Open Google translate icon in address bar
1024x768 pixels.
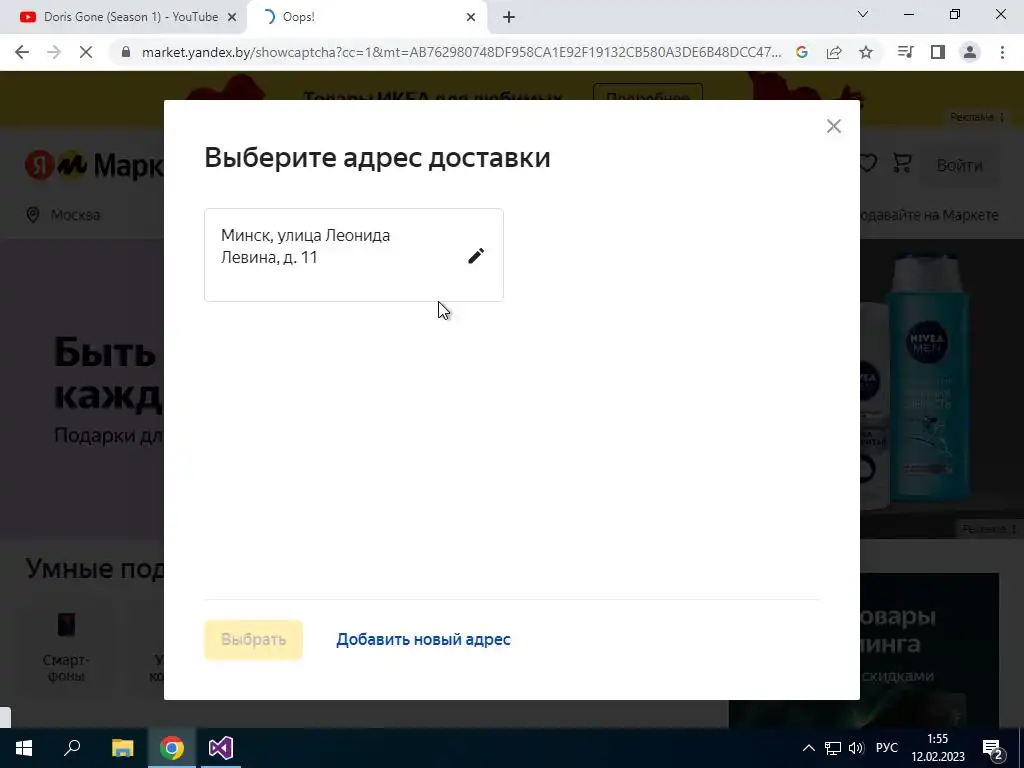(x=802, y=52)
